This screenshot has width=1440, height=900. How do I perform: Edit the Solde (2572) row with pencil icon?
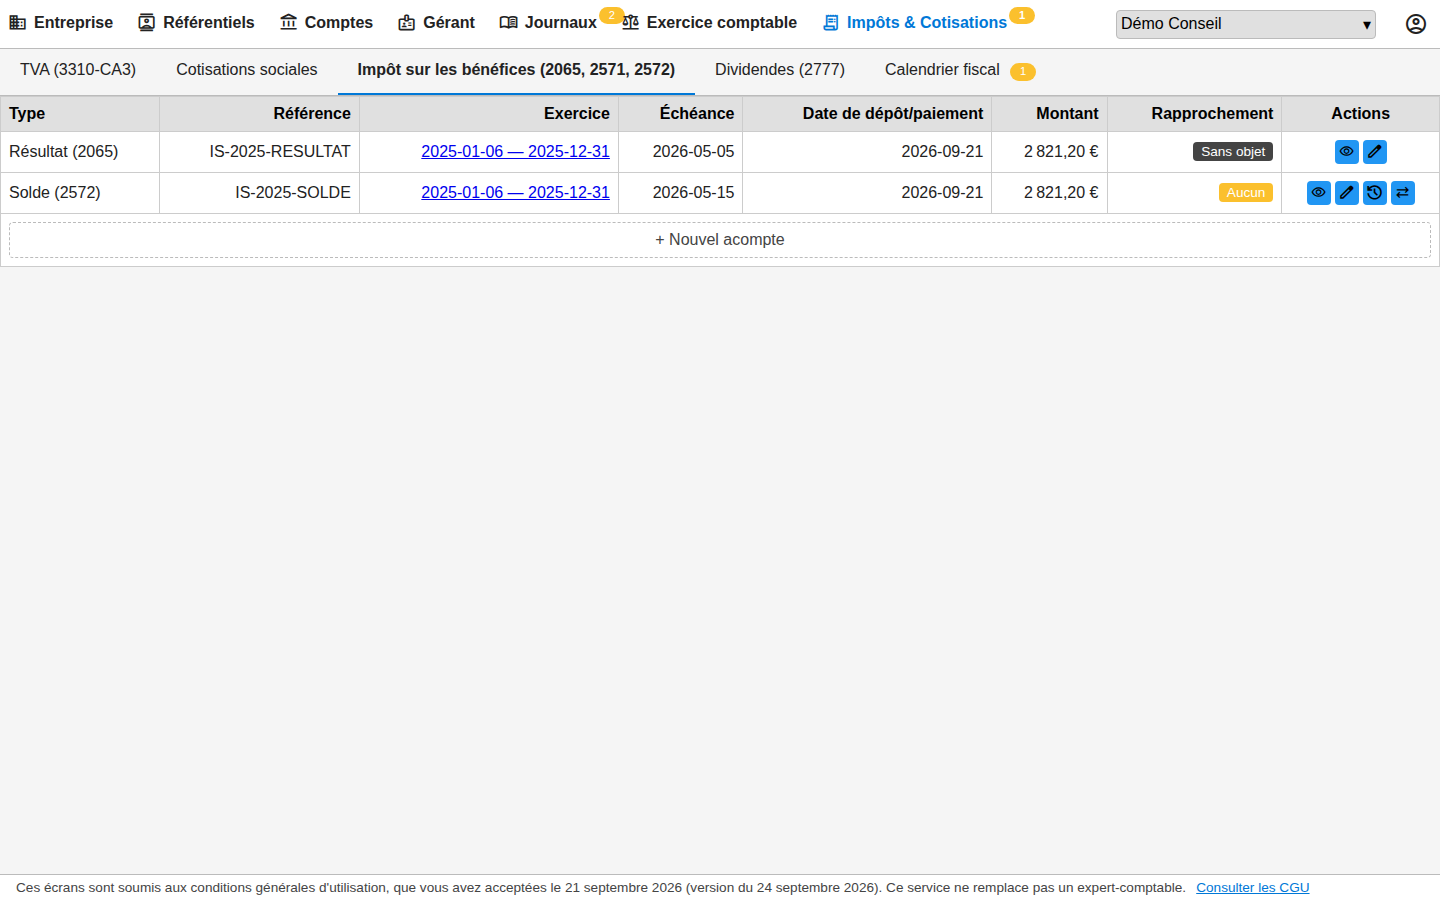coord(1347,193)
